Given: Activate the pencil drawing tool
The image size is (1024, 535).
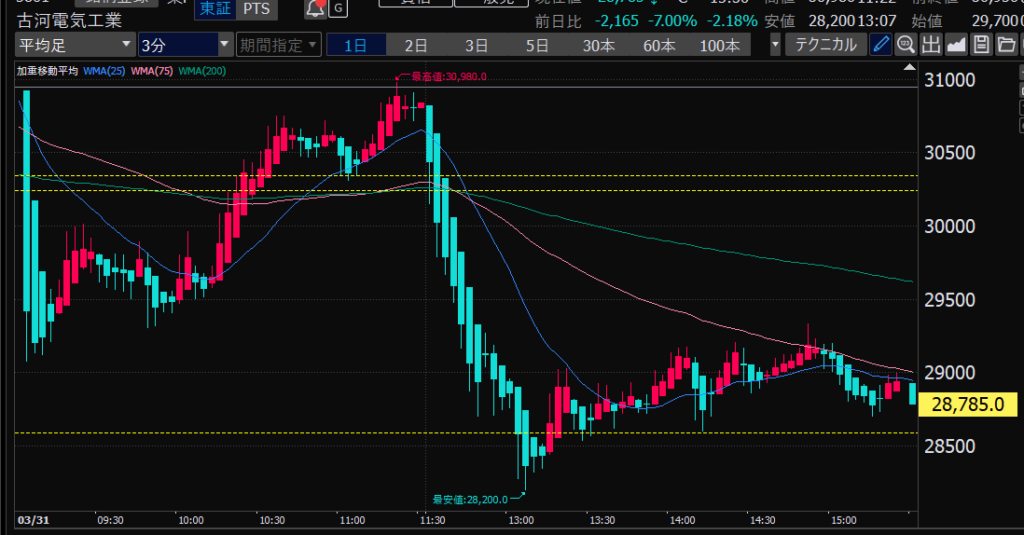Looking at the screenshot, I should (880, 44).
